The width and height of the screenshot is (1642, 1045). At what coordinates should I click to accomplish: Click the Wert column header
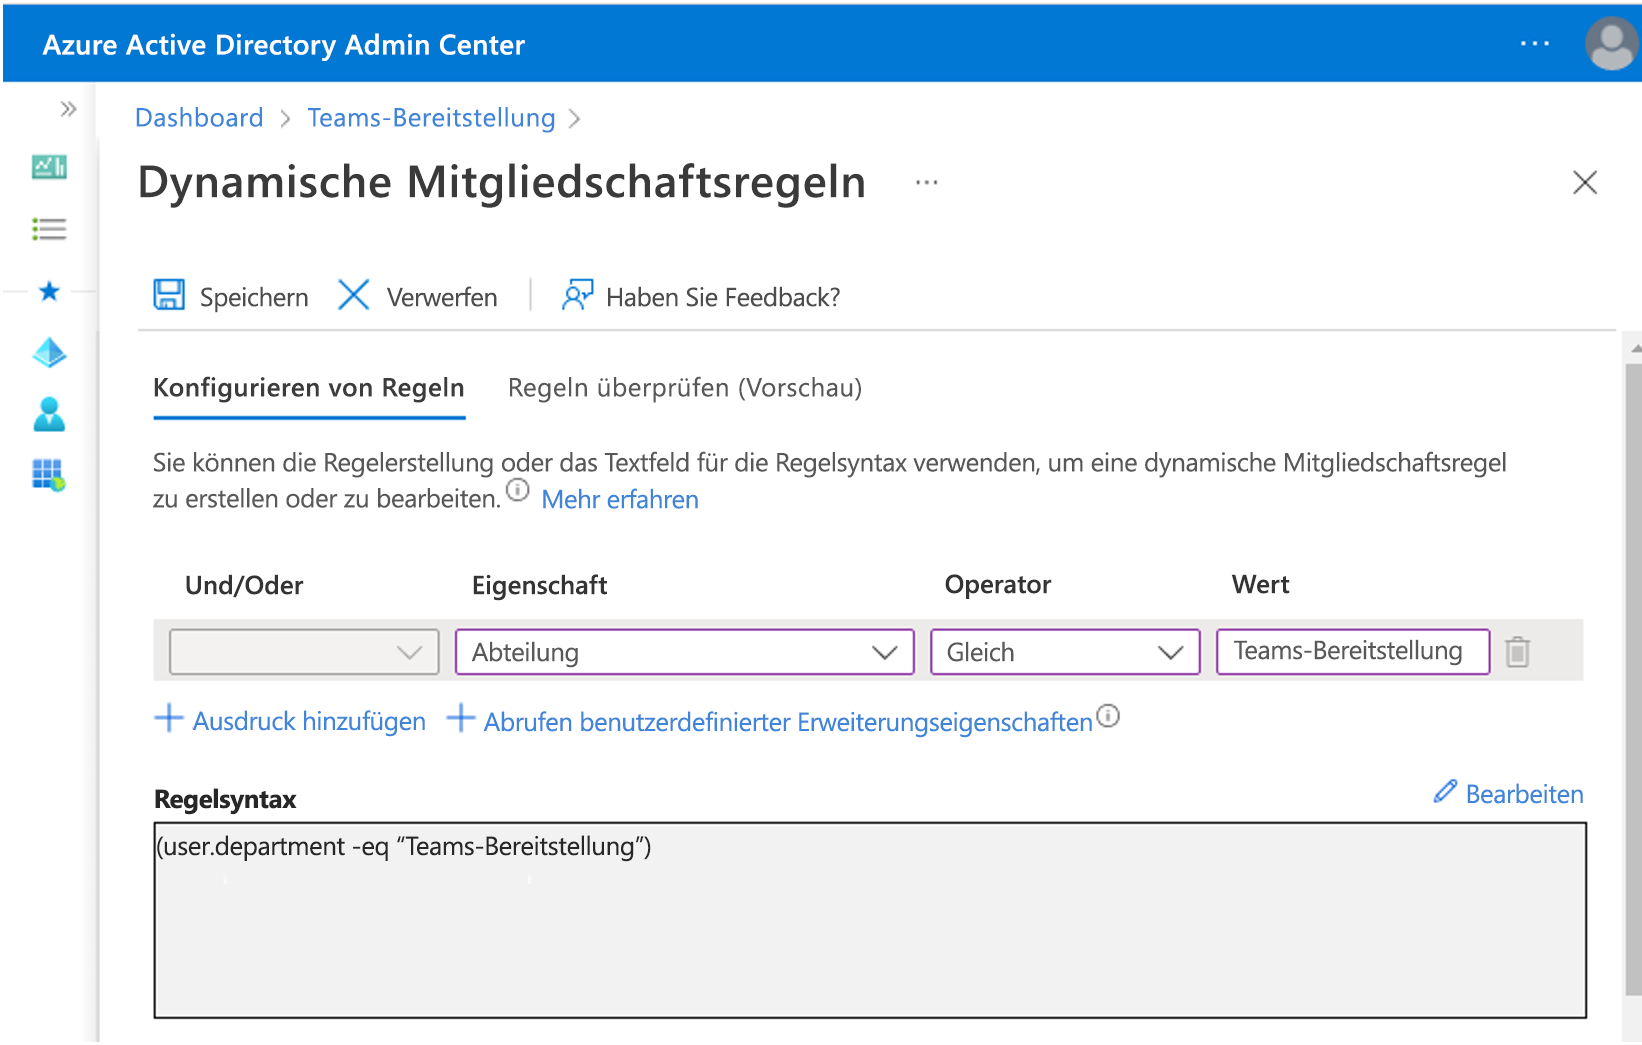(x=1260, y=585)
